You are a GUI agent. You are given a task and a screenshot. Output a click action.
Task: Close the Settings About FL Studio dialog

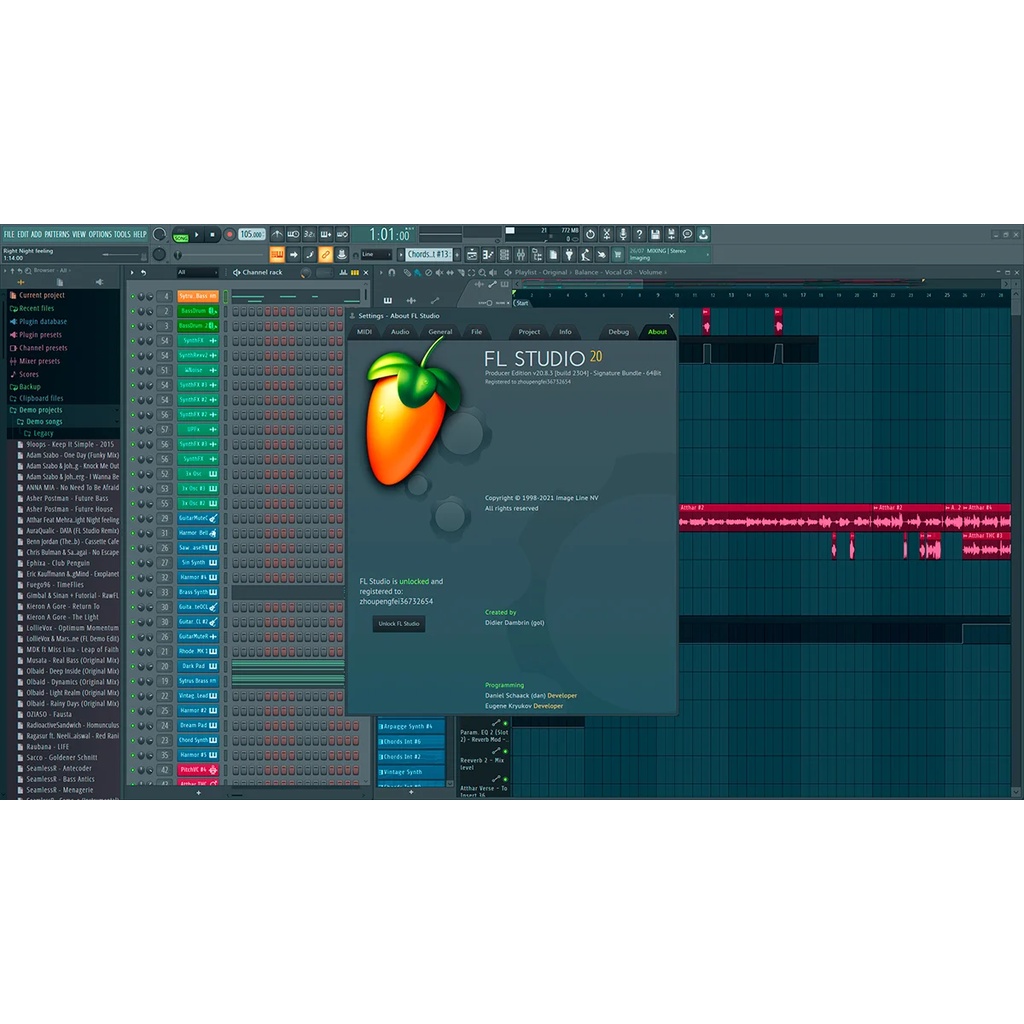point(671,315)
